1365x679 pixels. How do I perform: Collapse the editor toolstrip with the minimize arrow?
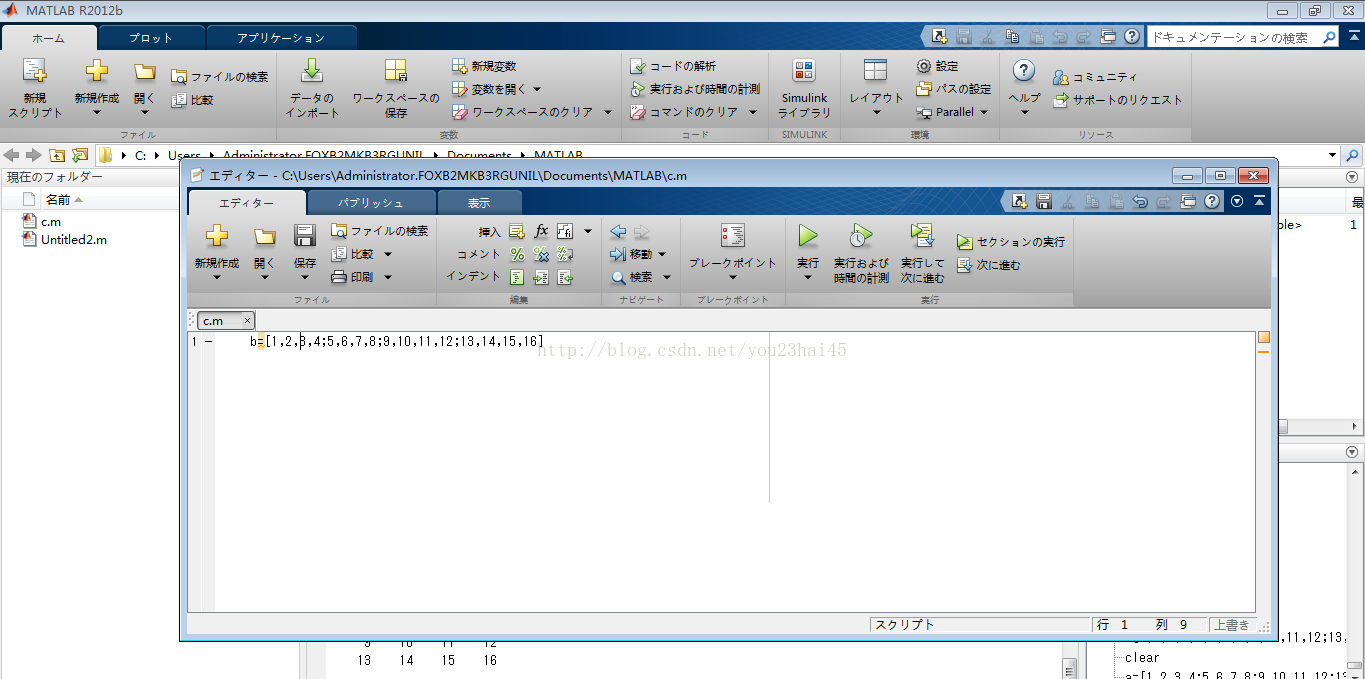click(1258, 201)
